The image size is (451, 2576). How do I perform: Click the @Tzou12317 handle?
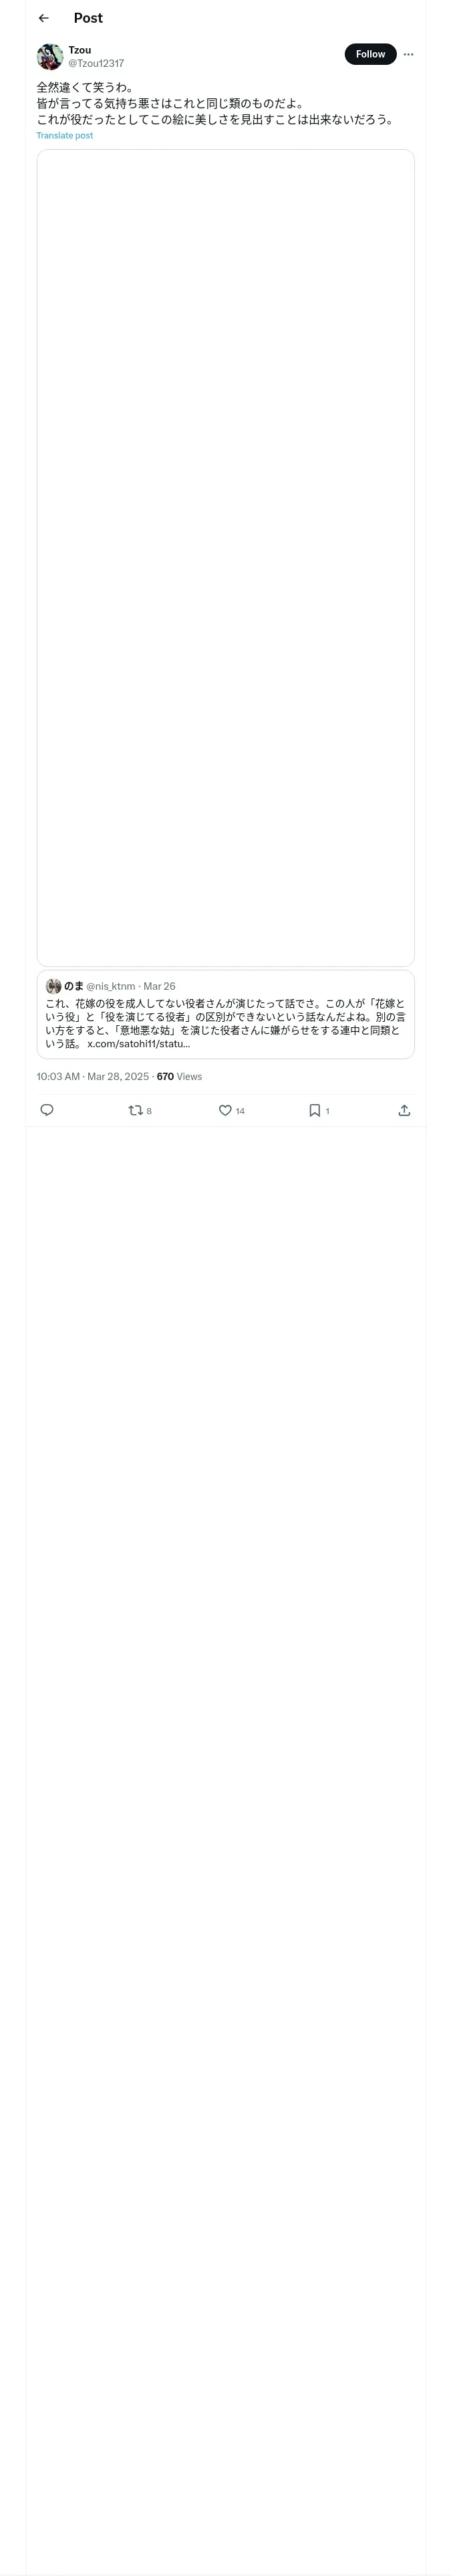coord(96,63)
